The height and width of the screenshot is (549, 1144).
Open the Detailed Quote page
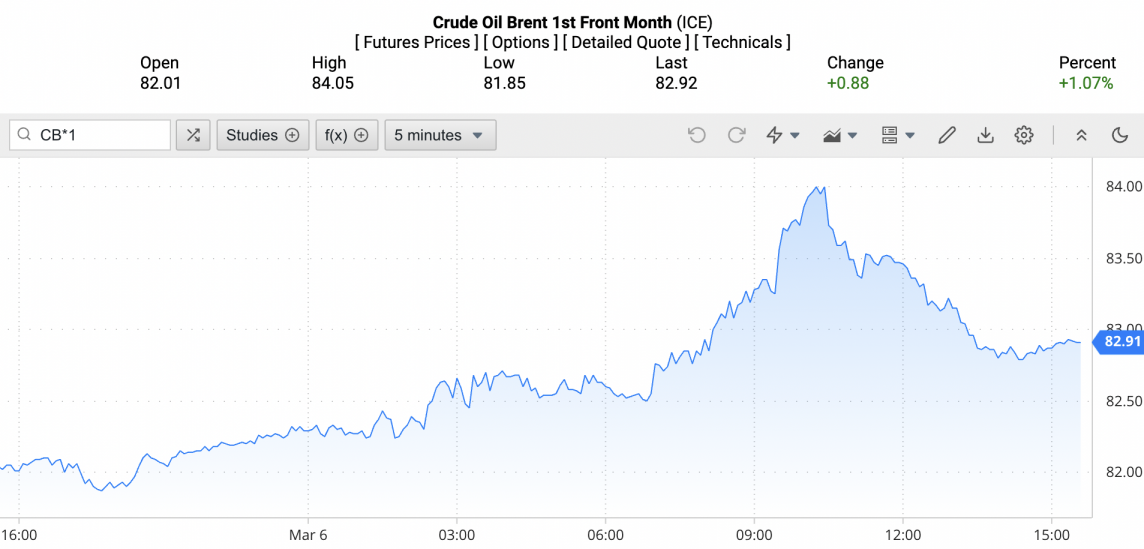625,42
